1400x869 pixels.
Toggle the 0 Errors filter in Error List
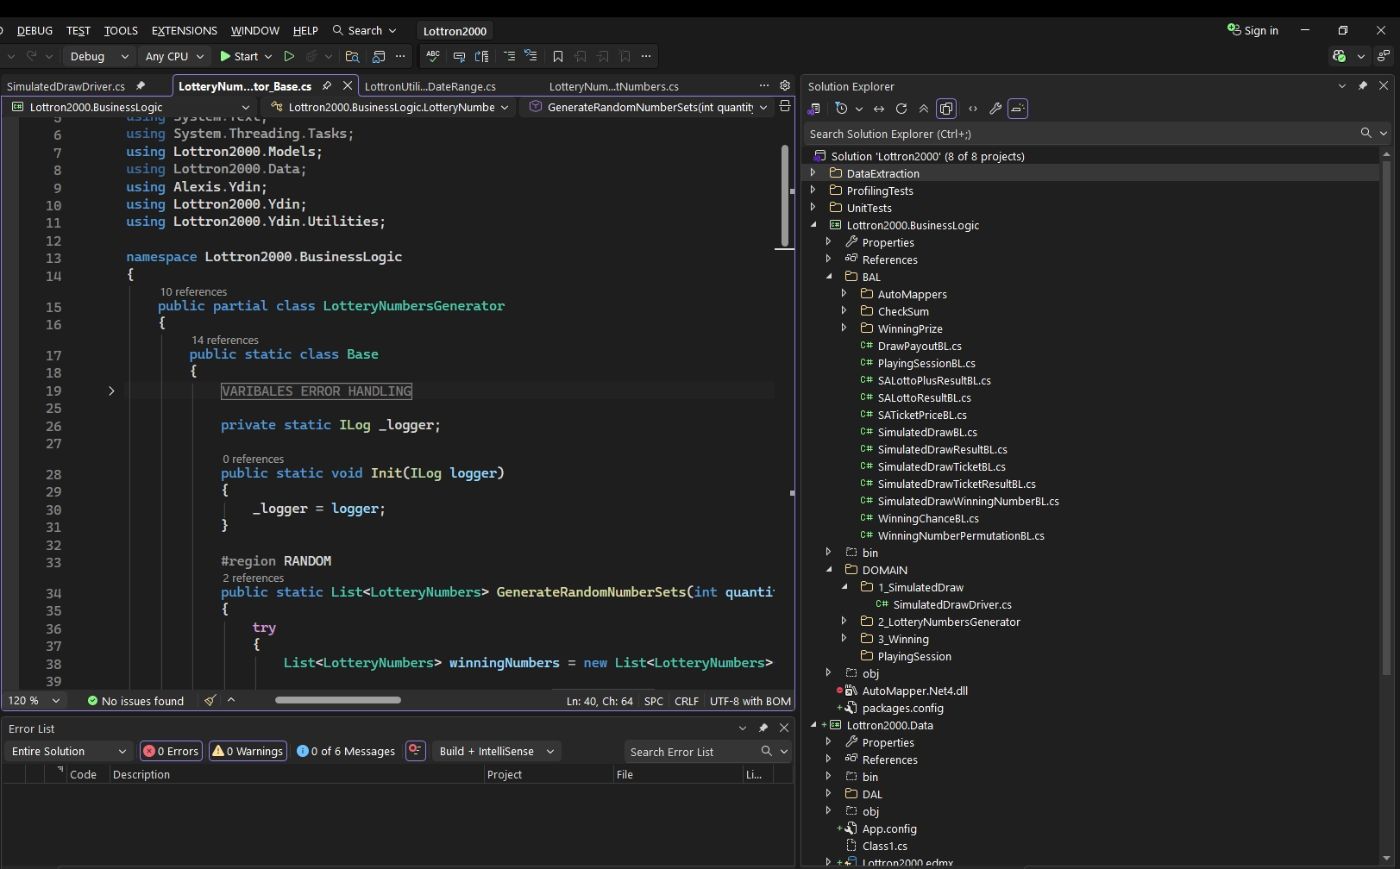tap(171, 751)
